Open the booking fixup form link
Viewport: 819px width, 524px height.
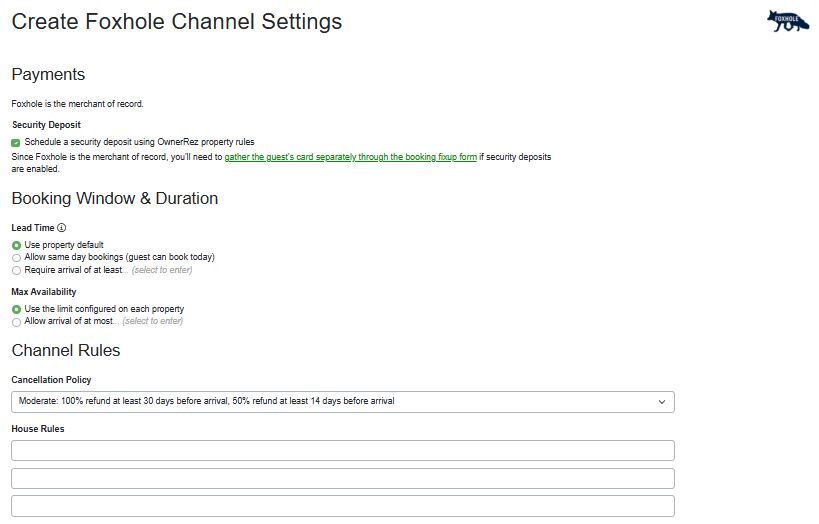pyautogui.click(x=350, y=157)
